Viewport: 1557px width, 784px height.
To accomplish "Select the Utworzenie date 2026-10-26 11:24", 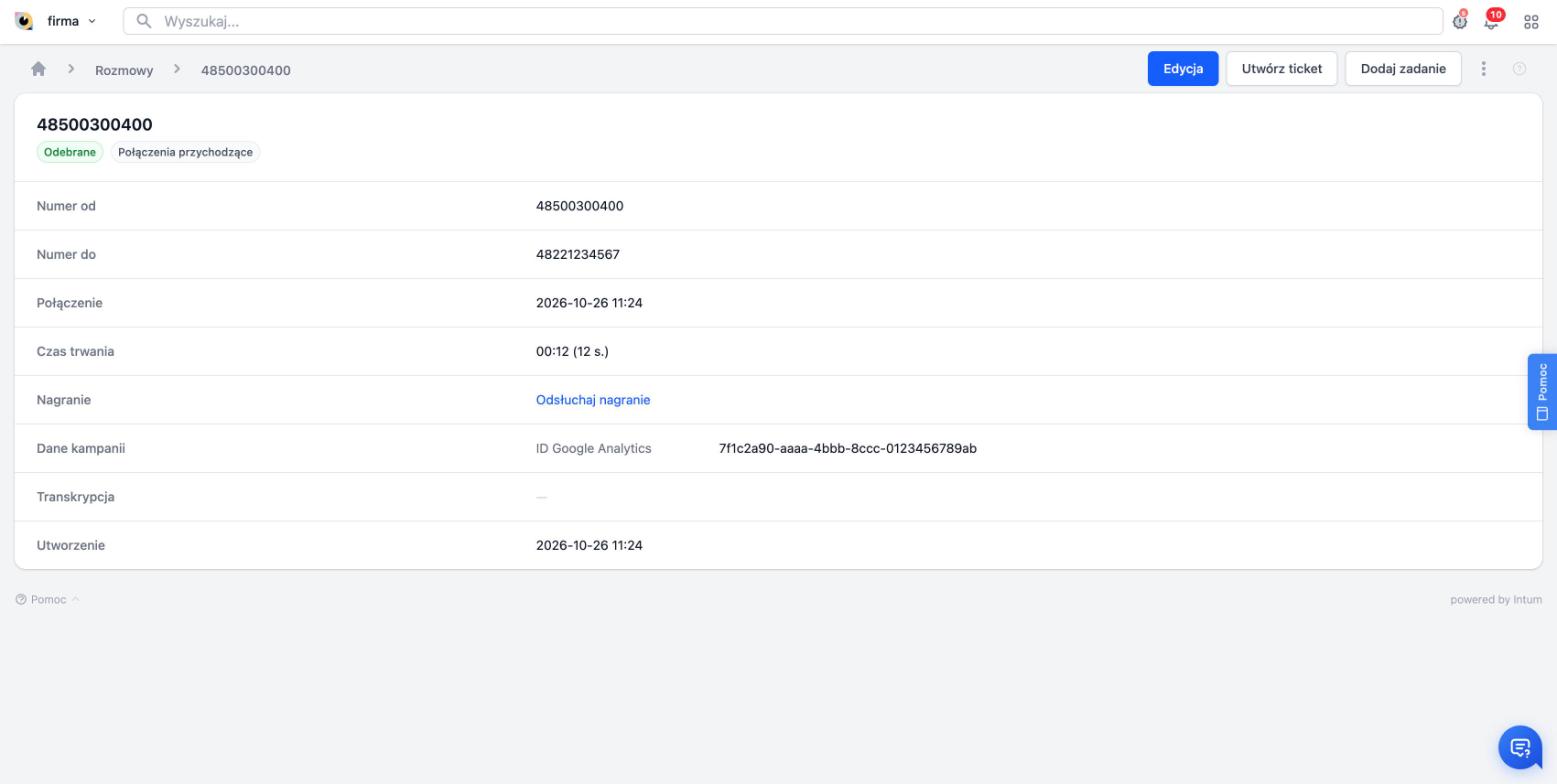I will pos(589,546).
